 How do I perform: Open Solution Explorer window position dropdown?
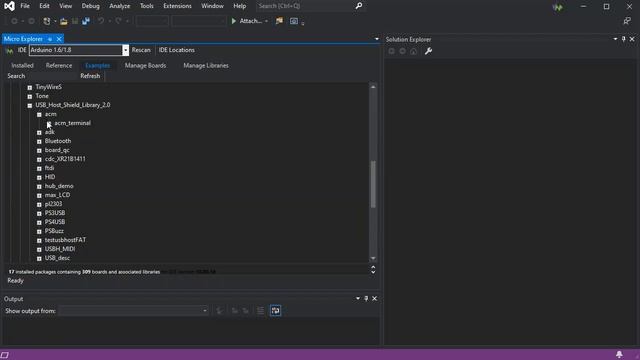pos(615,39)
